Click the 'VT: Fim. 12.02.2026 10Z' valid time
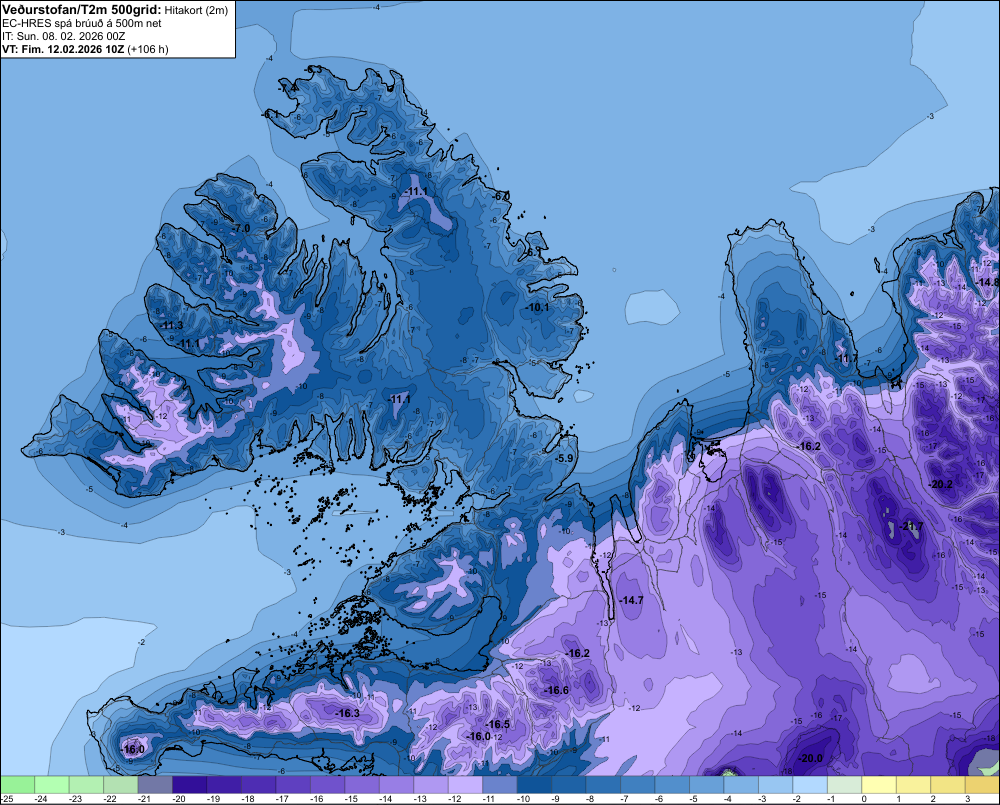 [x=63, y=49]
